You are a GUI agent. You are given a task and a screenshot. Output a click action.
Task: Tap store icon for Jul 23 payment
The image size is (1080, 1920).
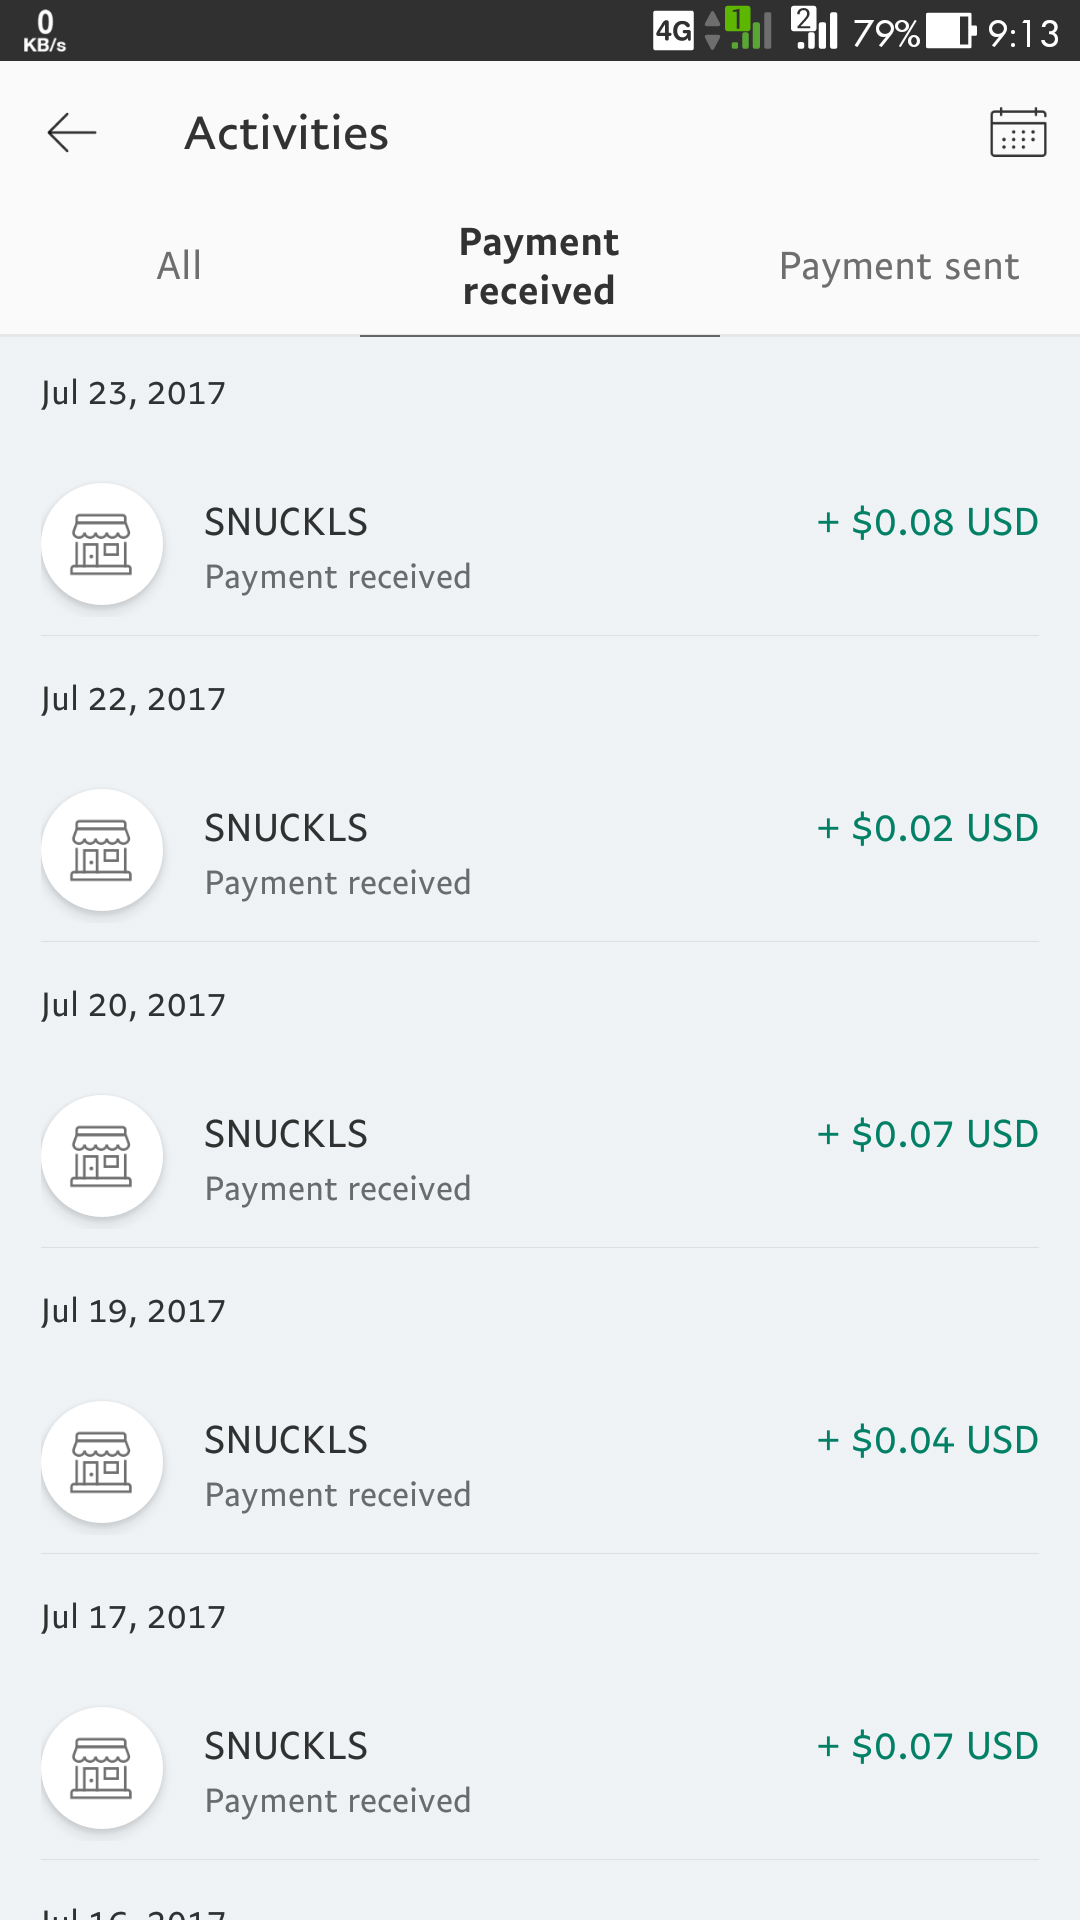coord(102,545)
